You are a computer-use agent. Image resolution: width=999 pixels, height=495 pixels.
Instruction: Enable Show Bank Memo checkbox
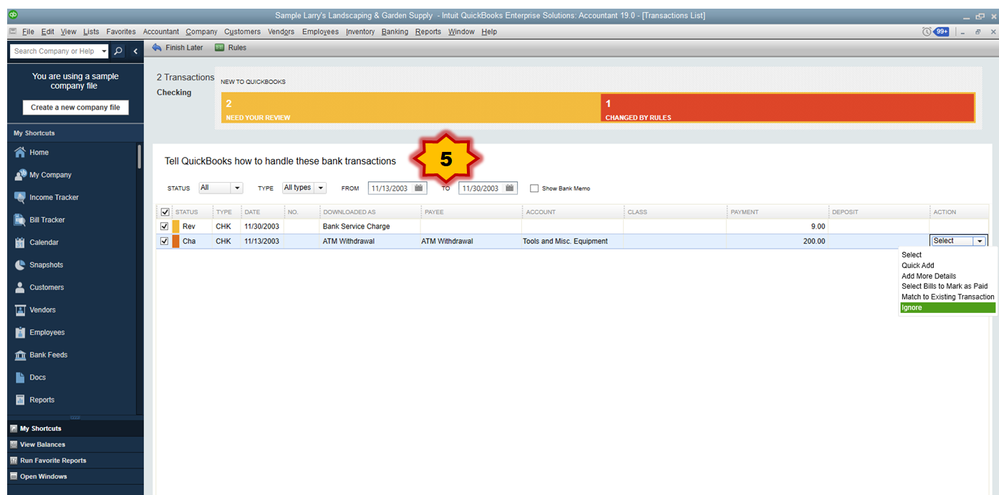point(534,189)
